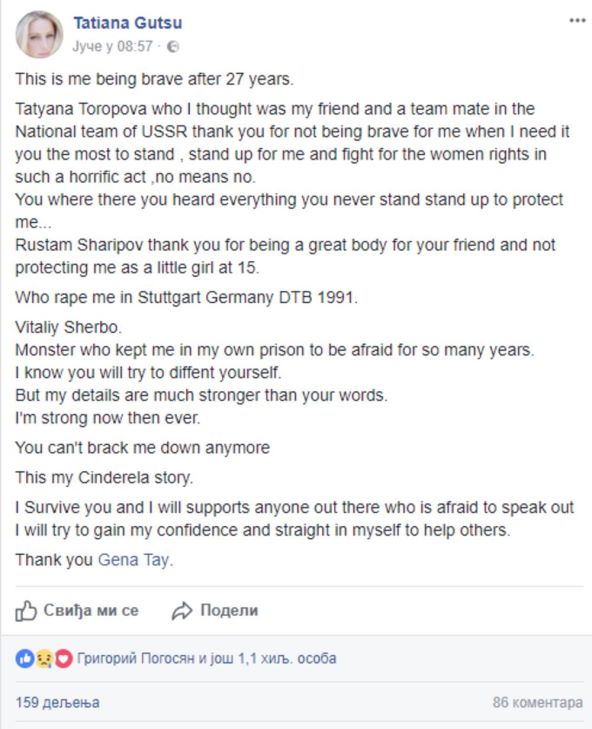Click the audience privacy globe icon
The width and height of the screenshot is (592, 729).
tap(173, 46)
